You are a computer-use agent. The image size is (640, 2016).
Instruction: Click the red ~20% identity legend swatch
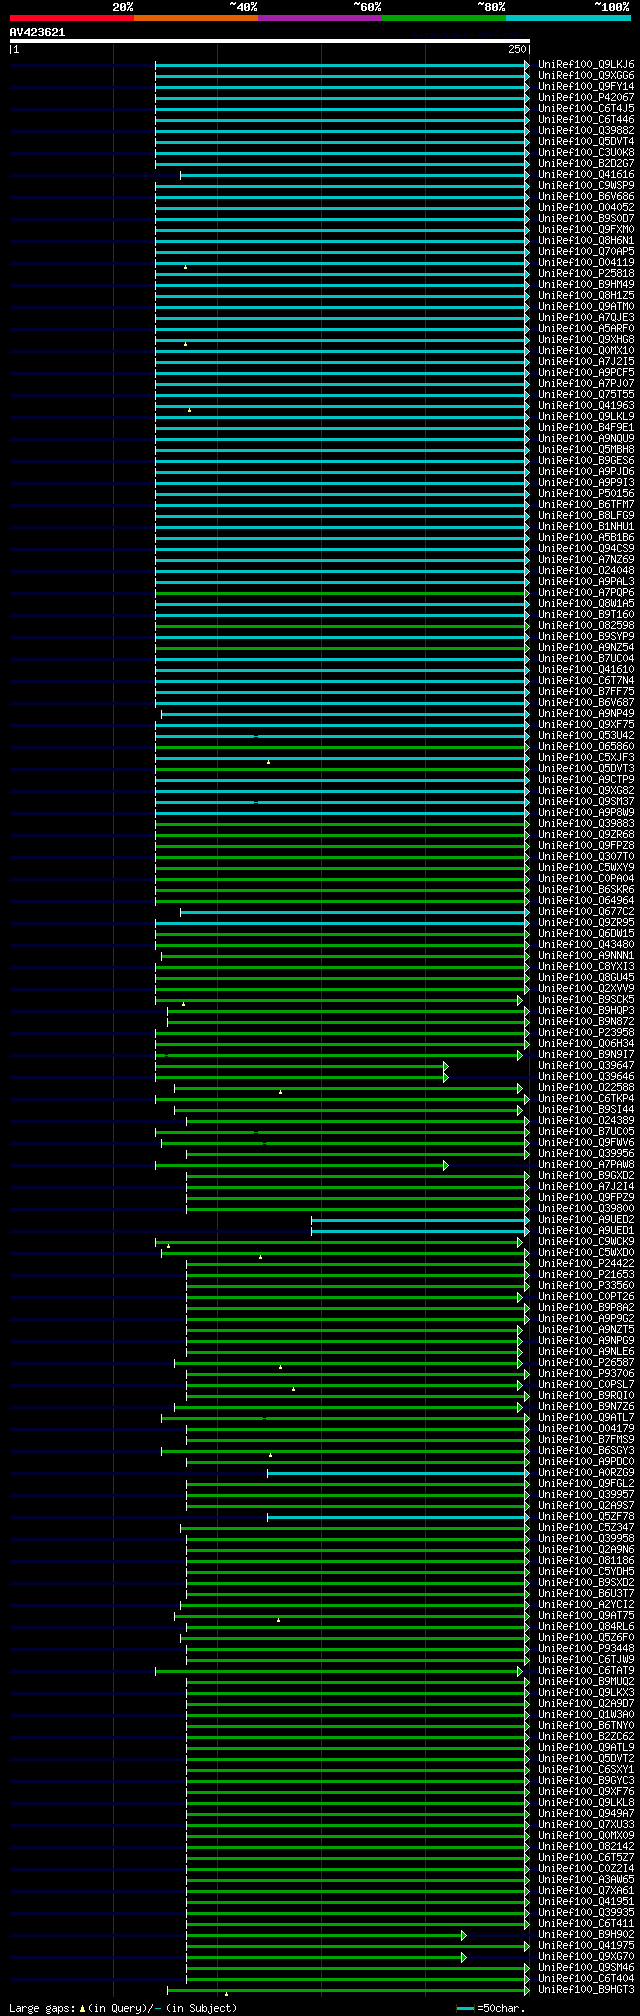(x=71, y=18)
